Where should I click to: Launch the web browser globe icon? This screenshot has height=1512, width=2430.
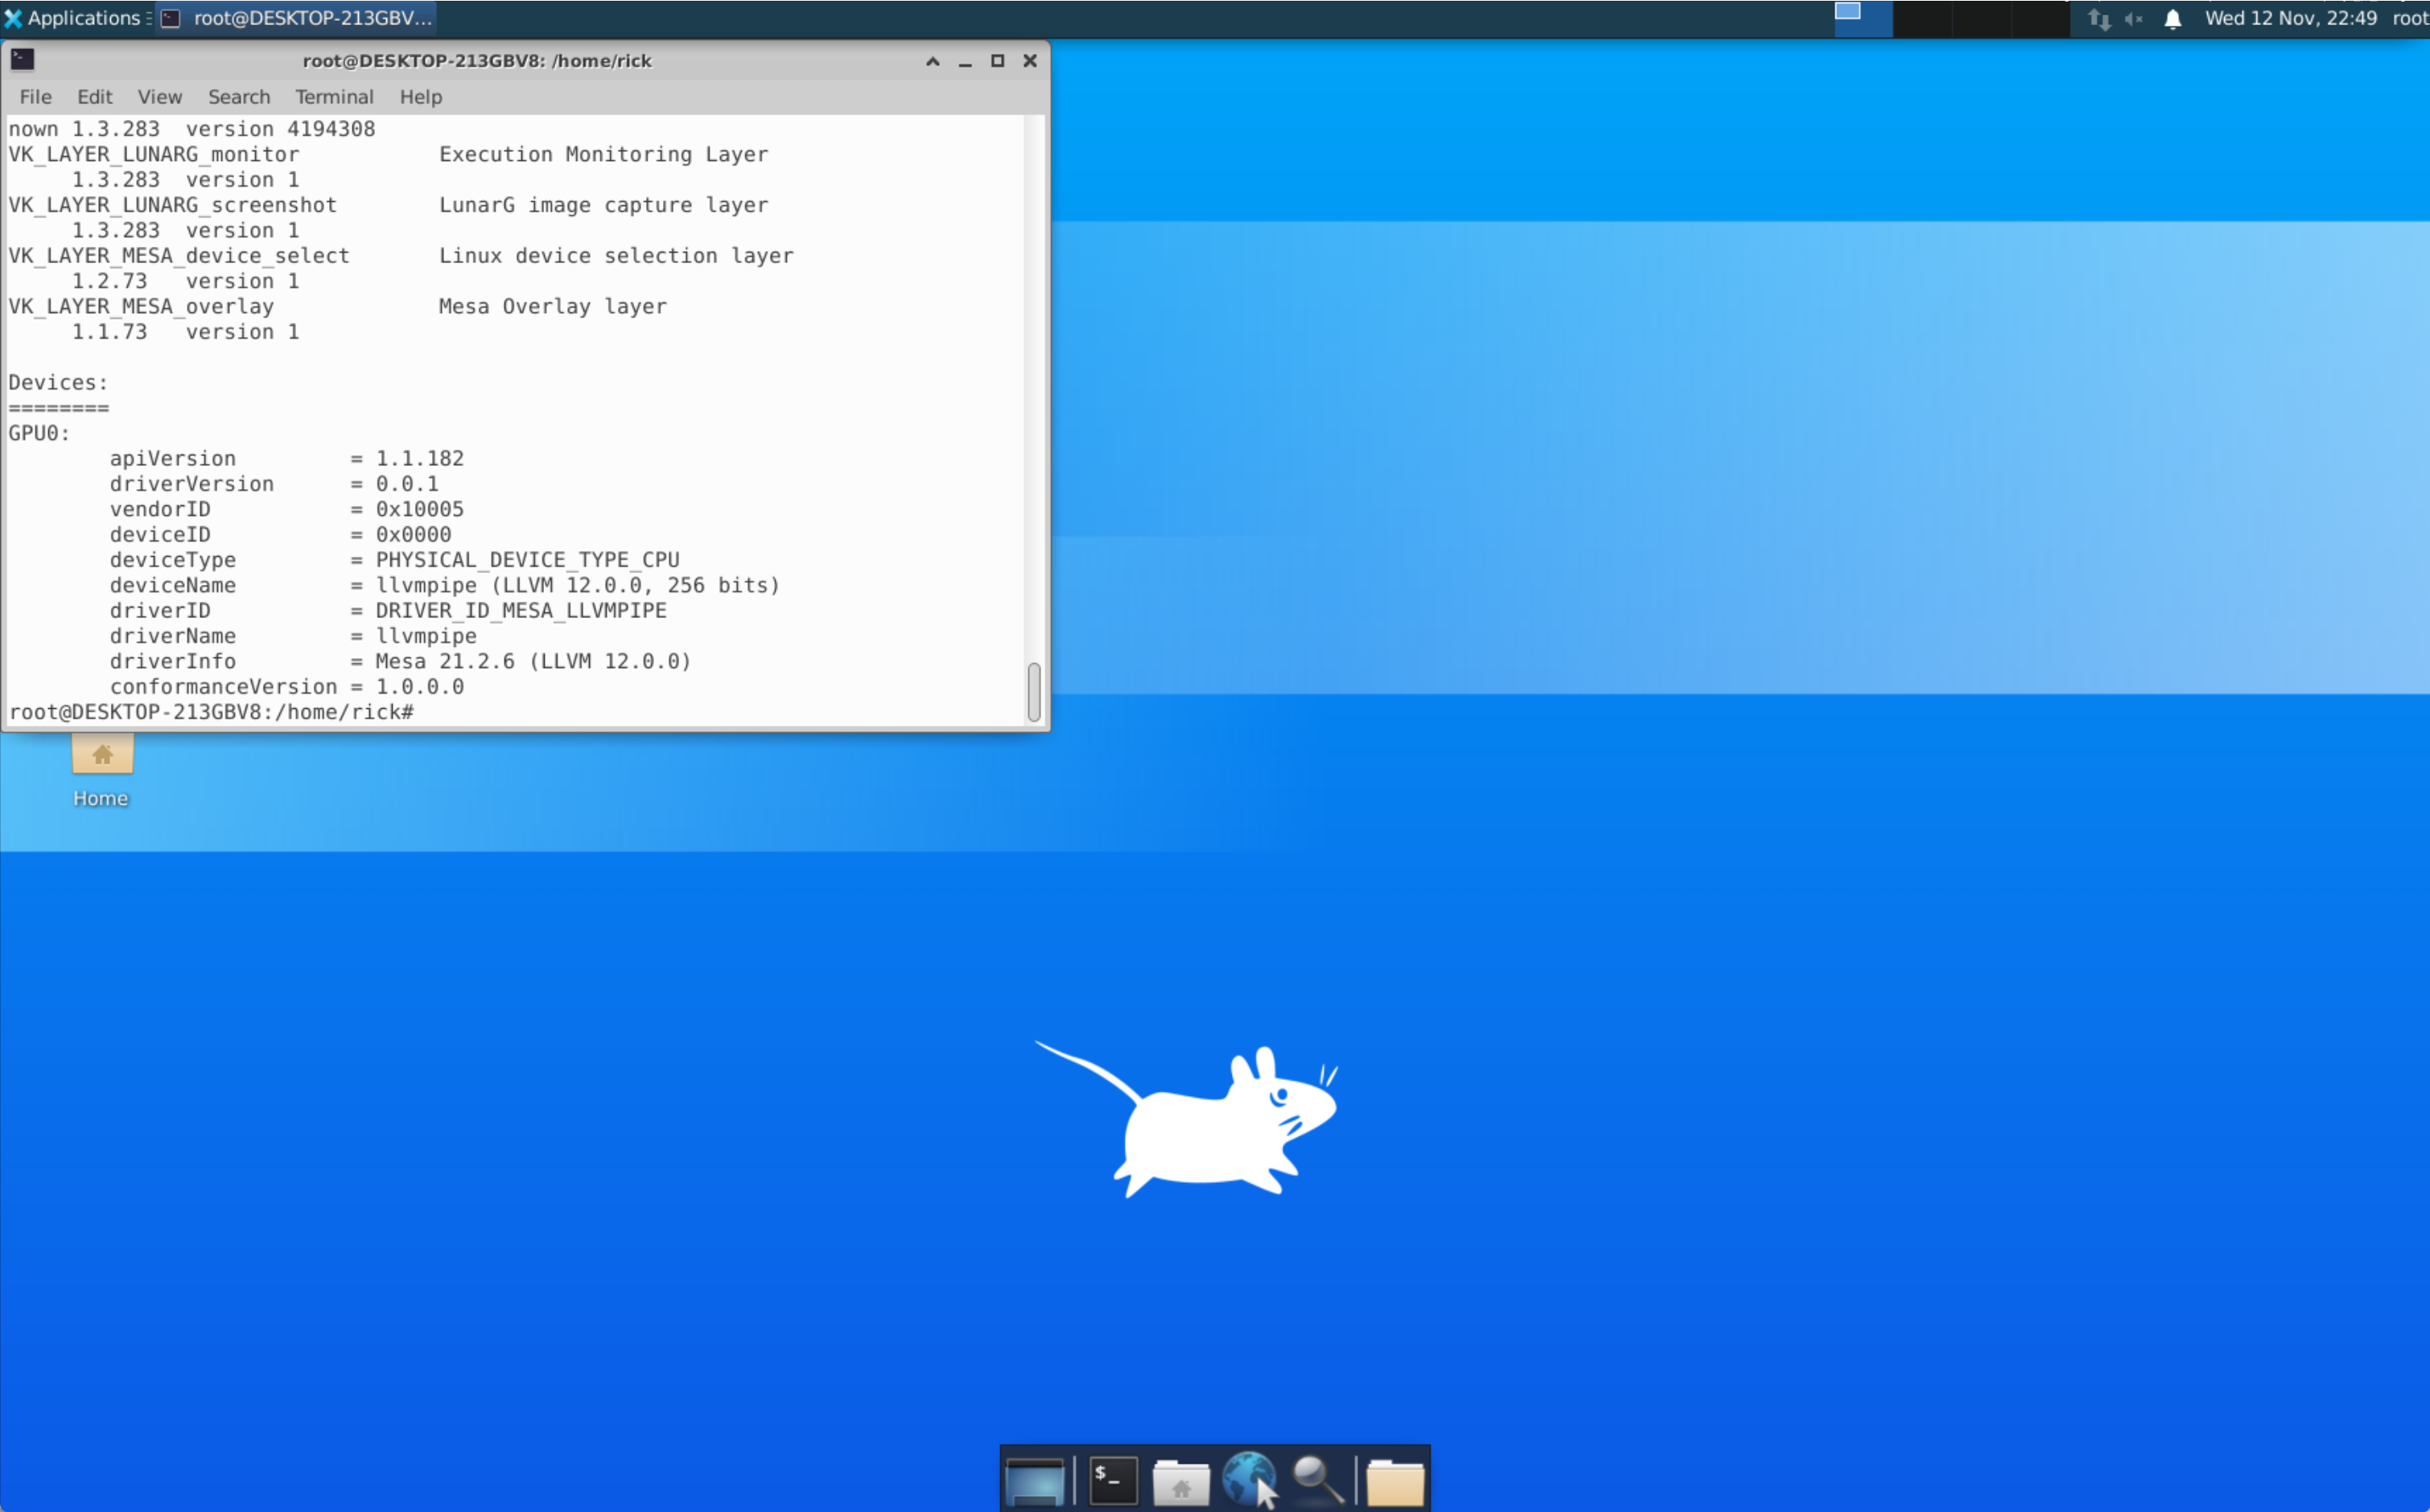point(1248,1479)
